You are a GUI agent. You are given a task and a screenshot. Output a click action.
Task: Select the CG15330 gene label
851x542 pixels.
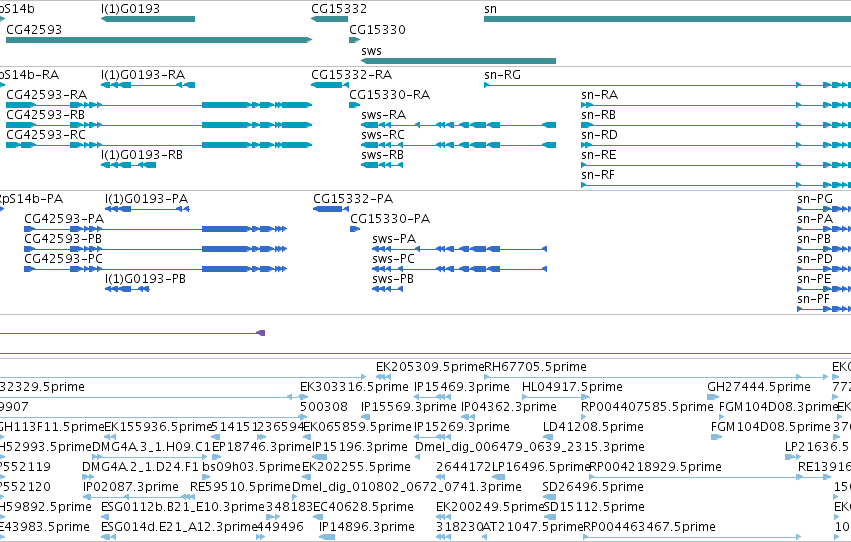[x=377, y=29]
